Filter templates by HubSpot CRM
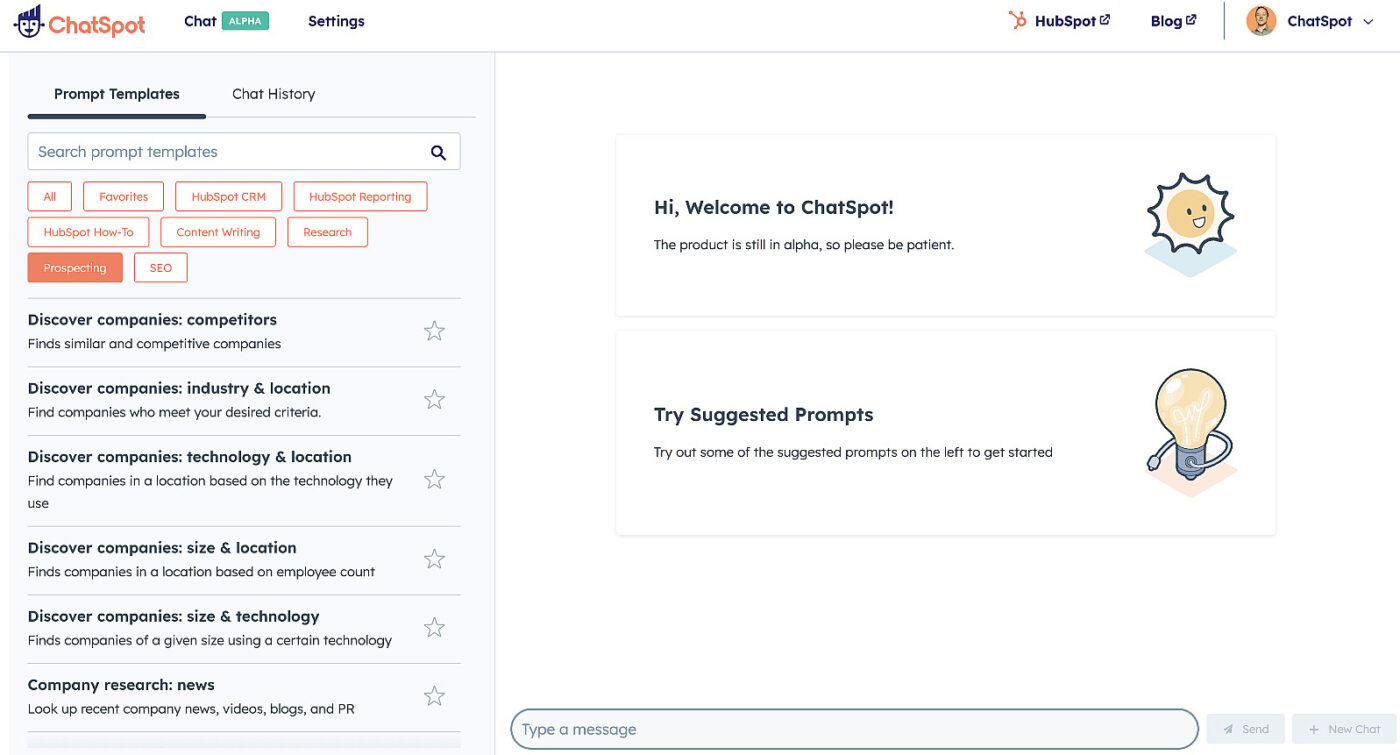Image resolution: width=1400 pixels, height=755 pixels. (x=228, y=197)
